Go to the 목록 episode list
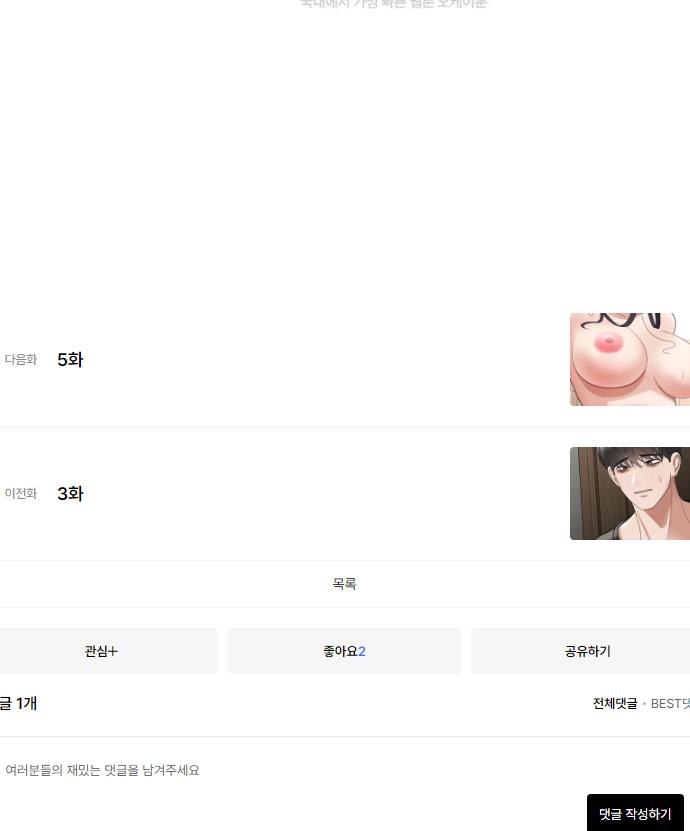 pyautogui.click(x=344, y=584)
